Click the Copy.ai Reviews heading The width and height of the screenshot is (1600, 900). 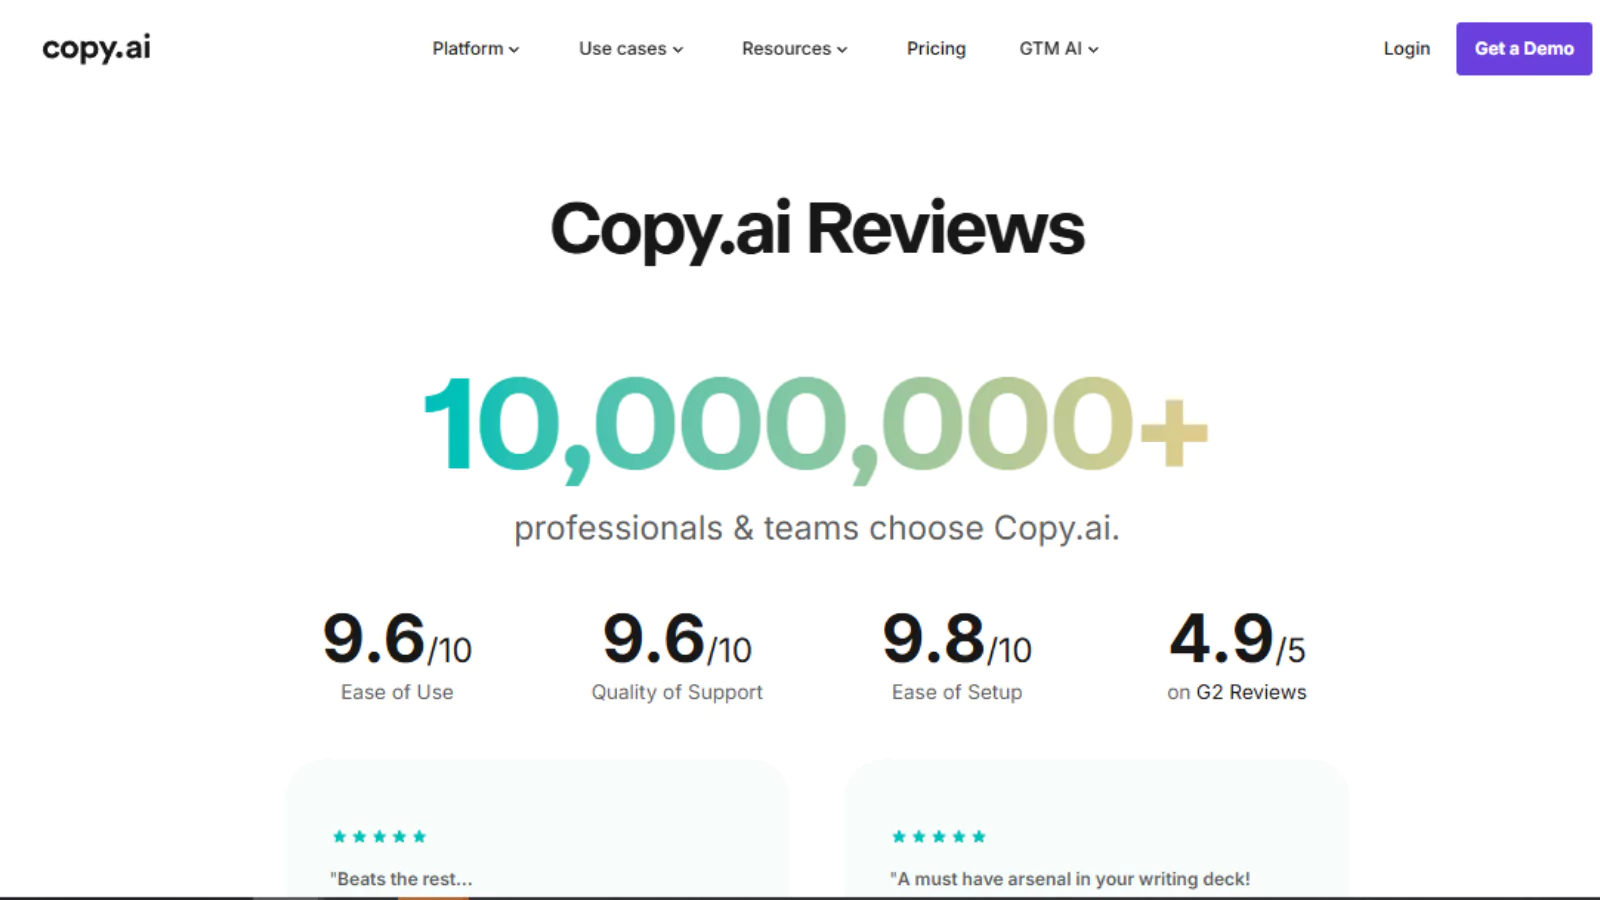click(x=816, y=229)
